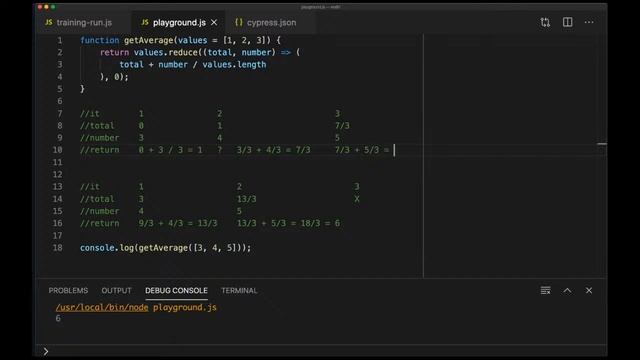Click the compare changes icon
The height and width of the screenshot is (360, 640).
tap(545, 22)
